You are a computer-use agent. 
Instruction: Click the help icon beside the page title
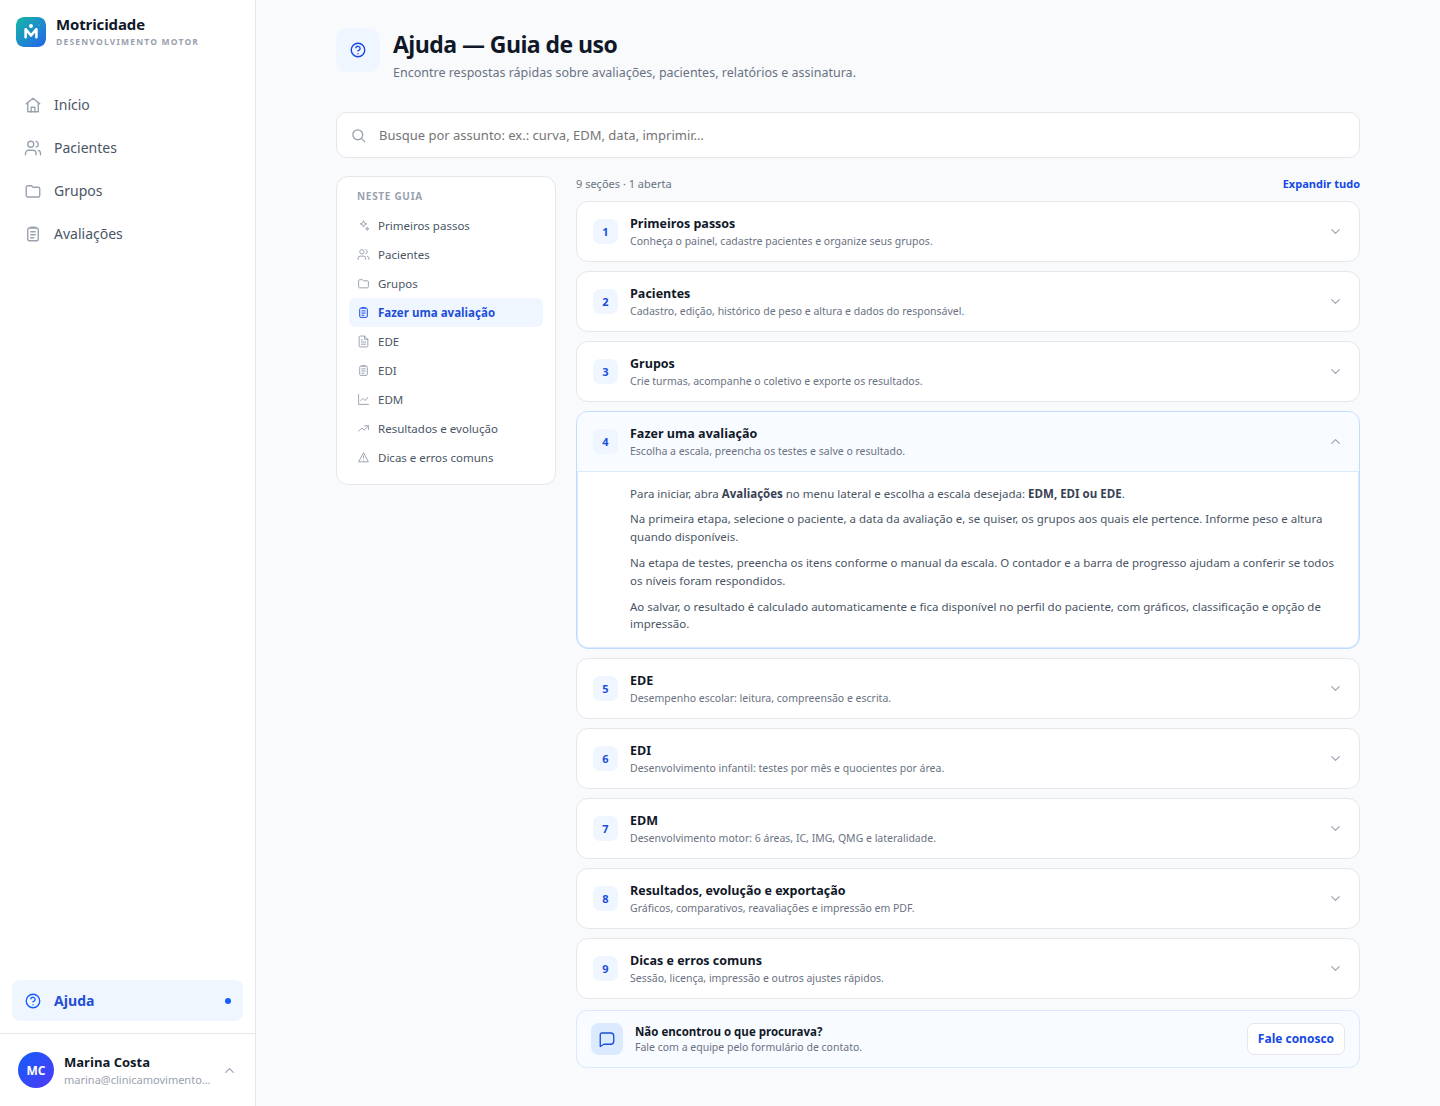(358, 50)
